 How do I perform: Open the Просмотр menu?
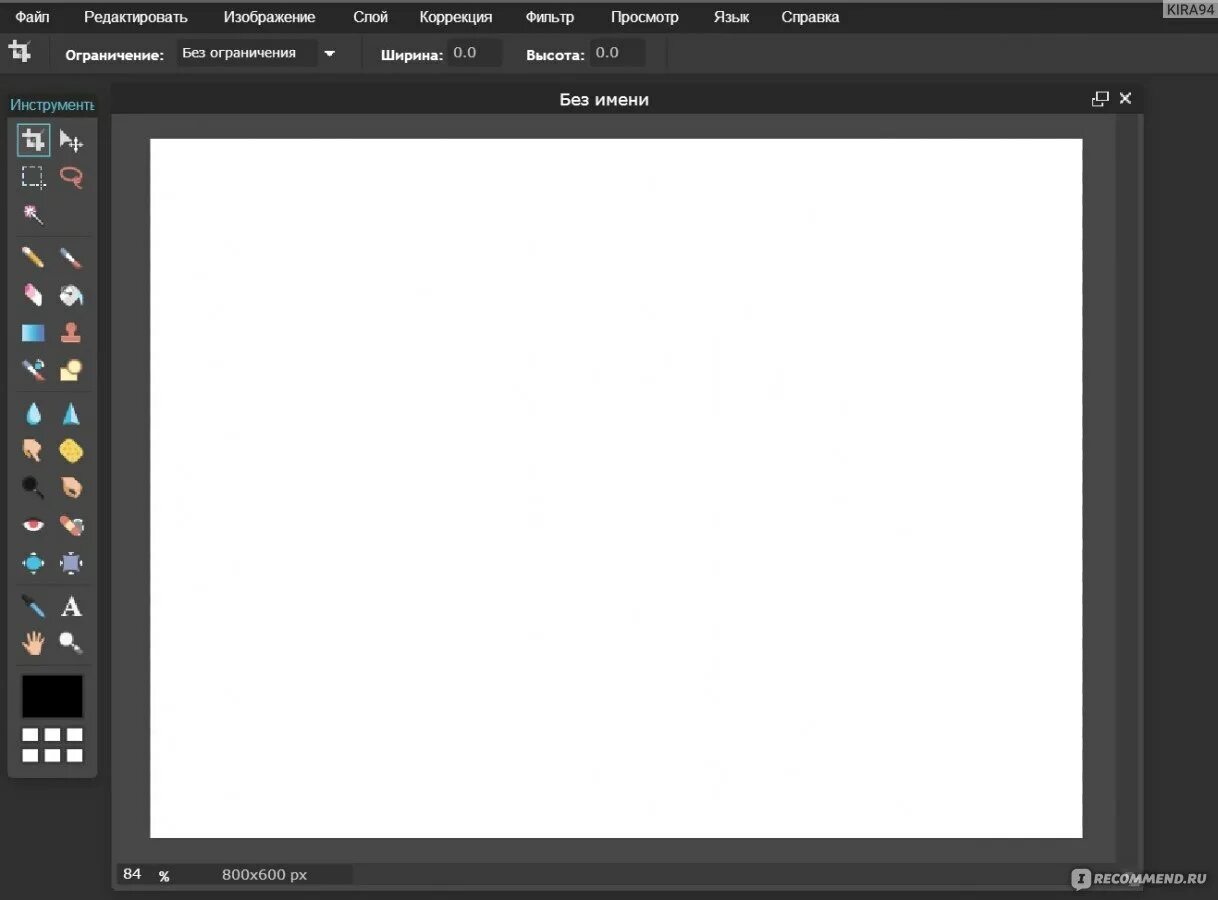click(x=644, y=17)
